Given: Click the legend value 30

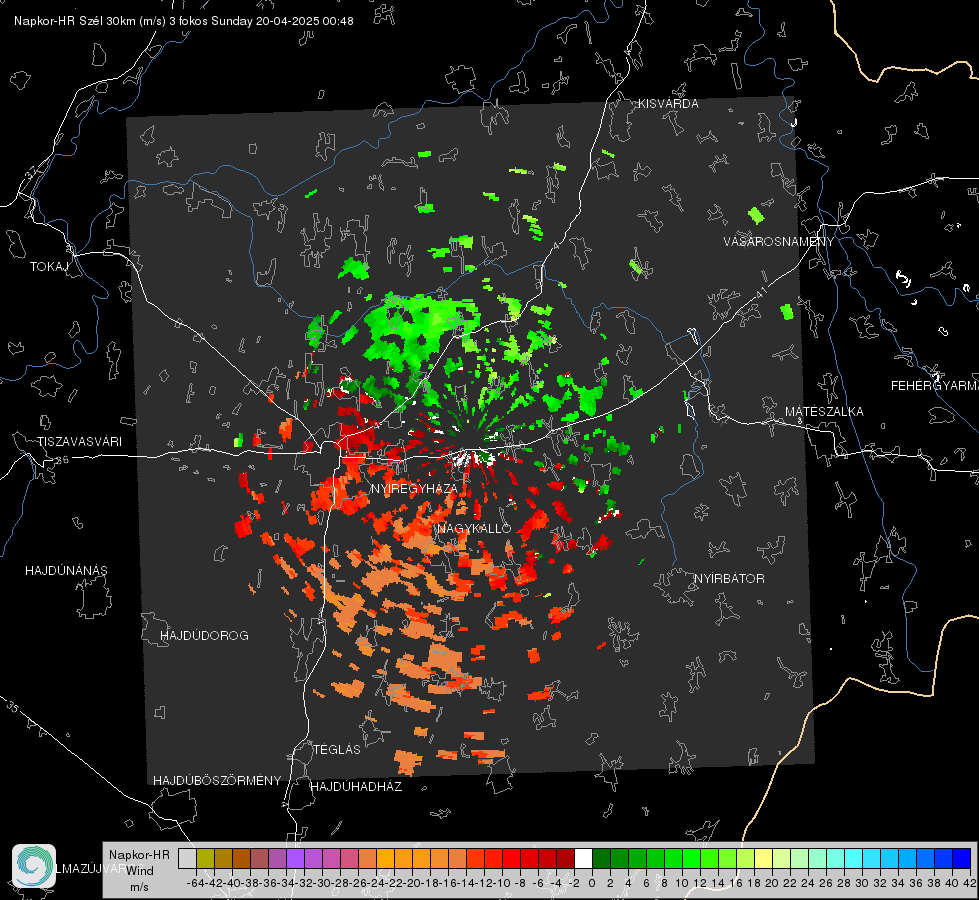Looking at the screenshot, I should pos(862,883).
